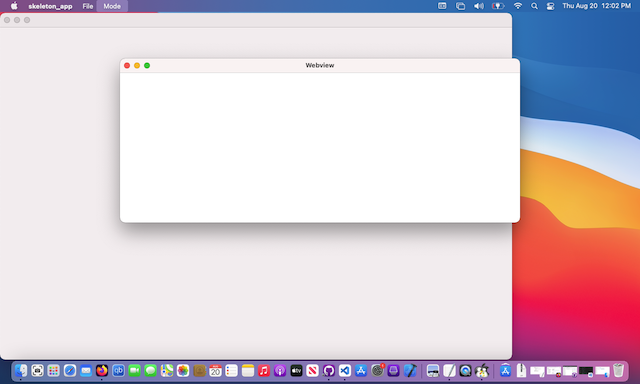Screen dimensions: 640x384
Task: Open Podcasts from the dock
Action: (280, 371)
